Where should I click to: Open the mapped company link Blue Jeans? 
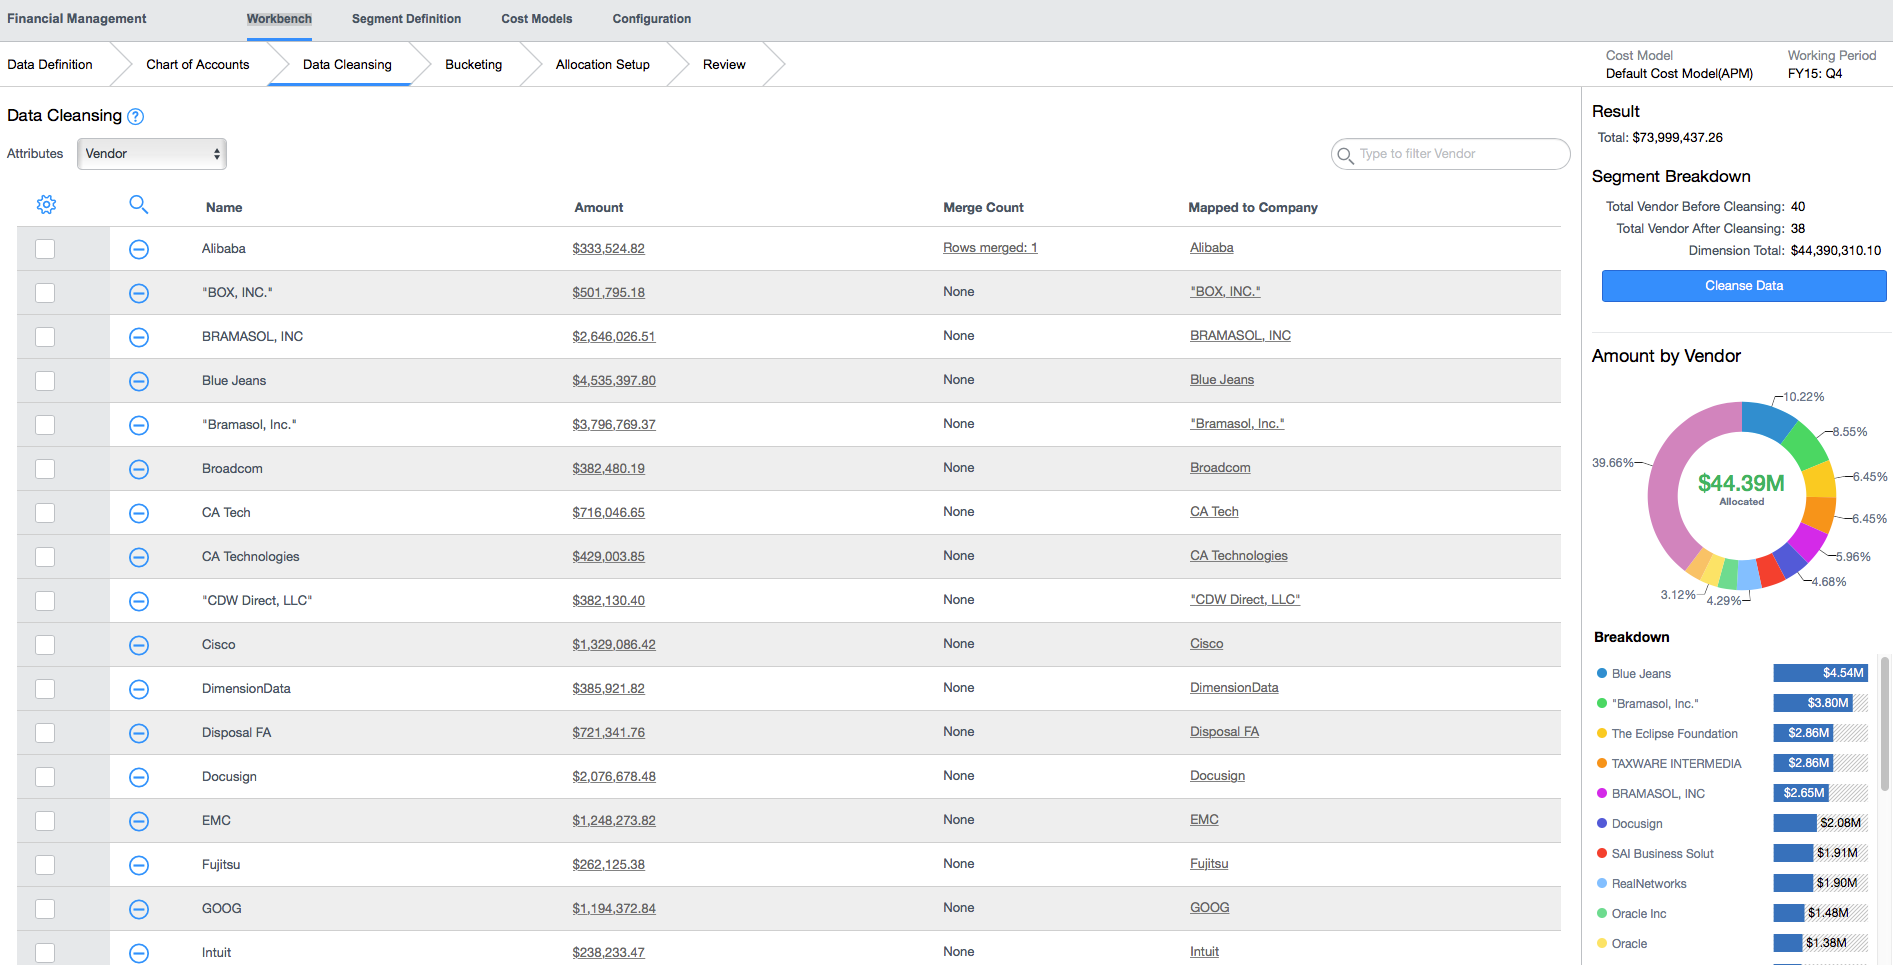click(1222, 380)
